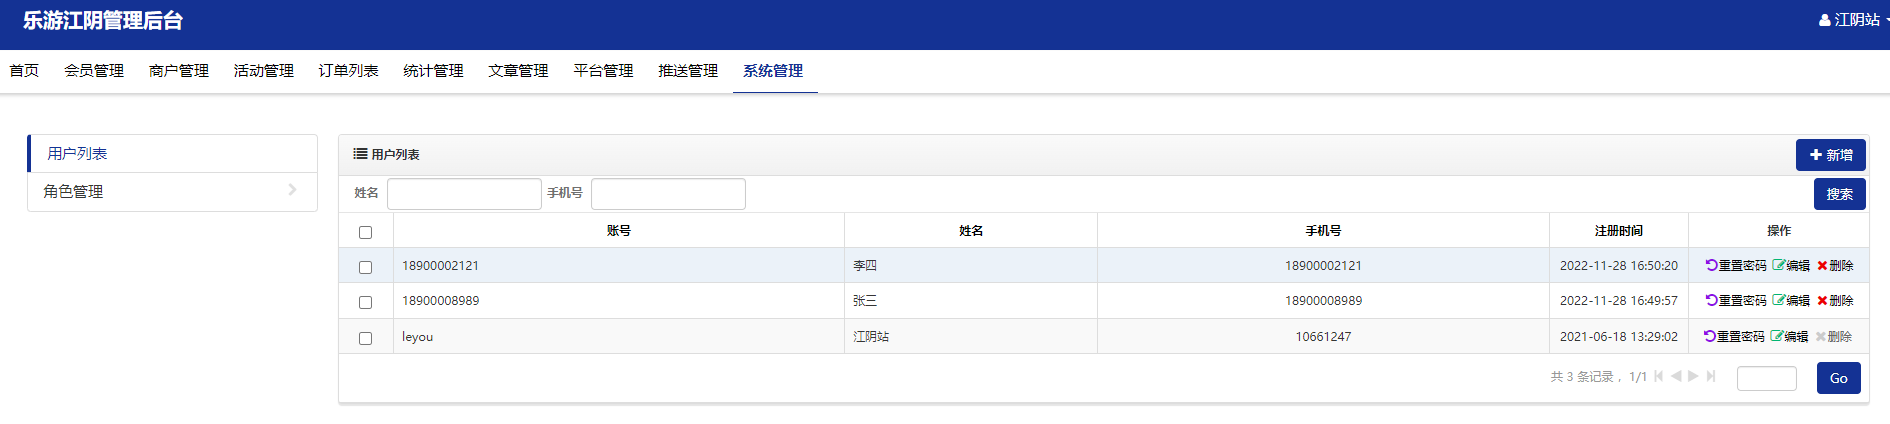This screenshot has height=424, width=1890.
Task: Focus the 手机号 search input field
Action: coord(668,194)
